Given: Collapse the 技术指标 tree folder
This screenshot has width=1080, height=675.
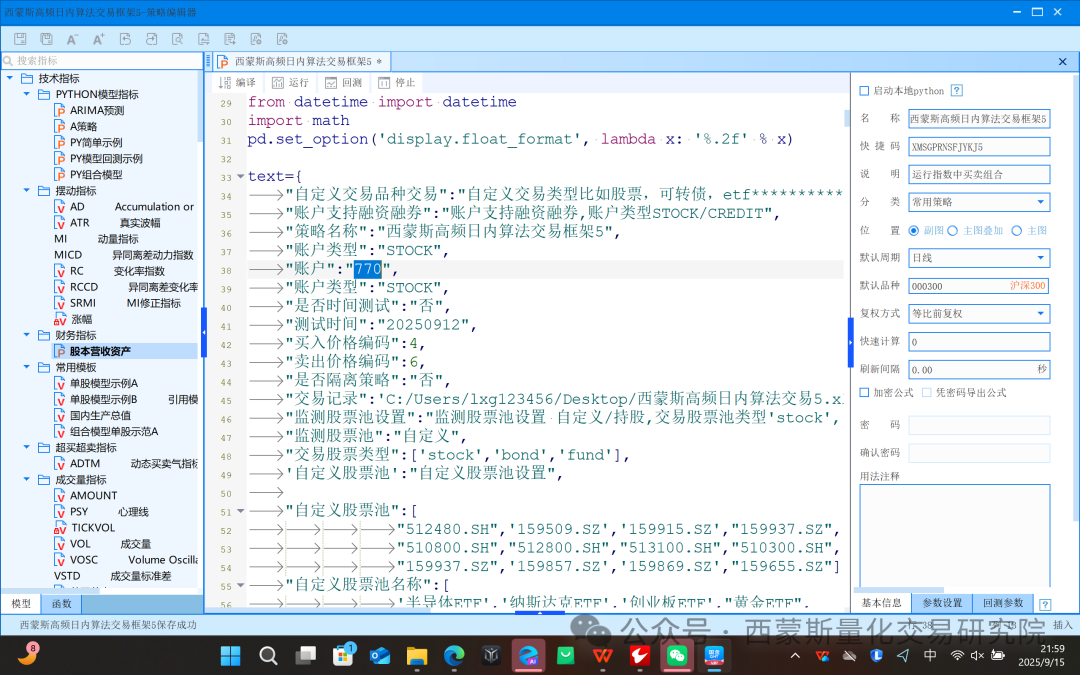Looking at the screenshot, I should (10, 78).
